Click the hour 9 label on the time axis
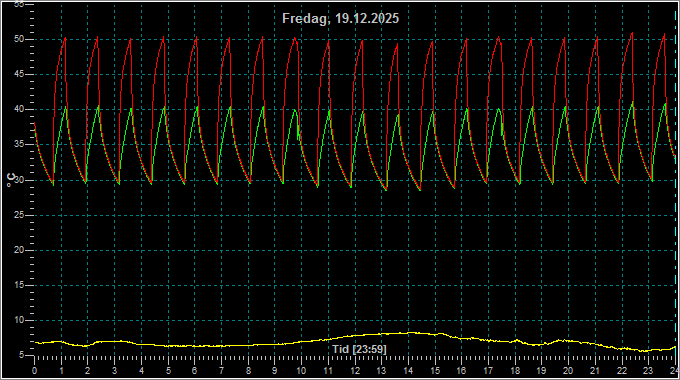Screen dimensions: 680x380 coord(275,371)
